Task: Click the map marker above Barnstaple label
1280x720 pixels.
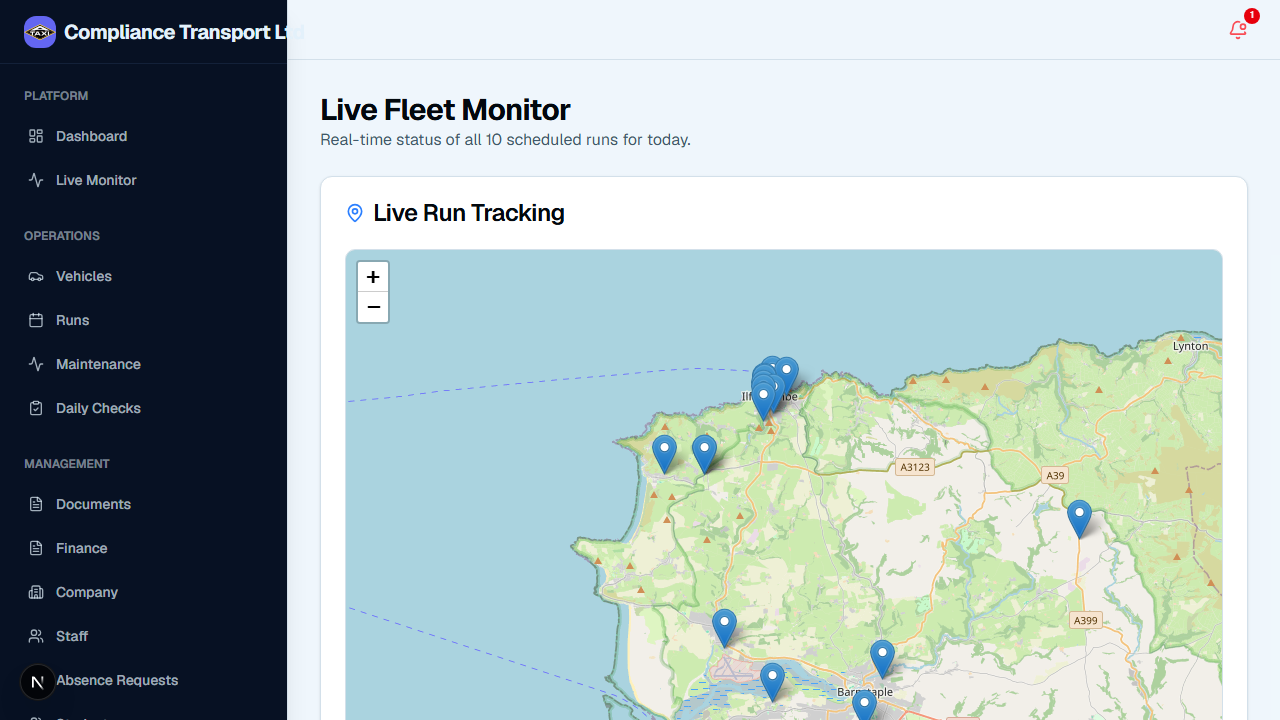Action: coord(882,660)
